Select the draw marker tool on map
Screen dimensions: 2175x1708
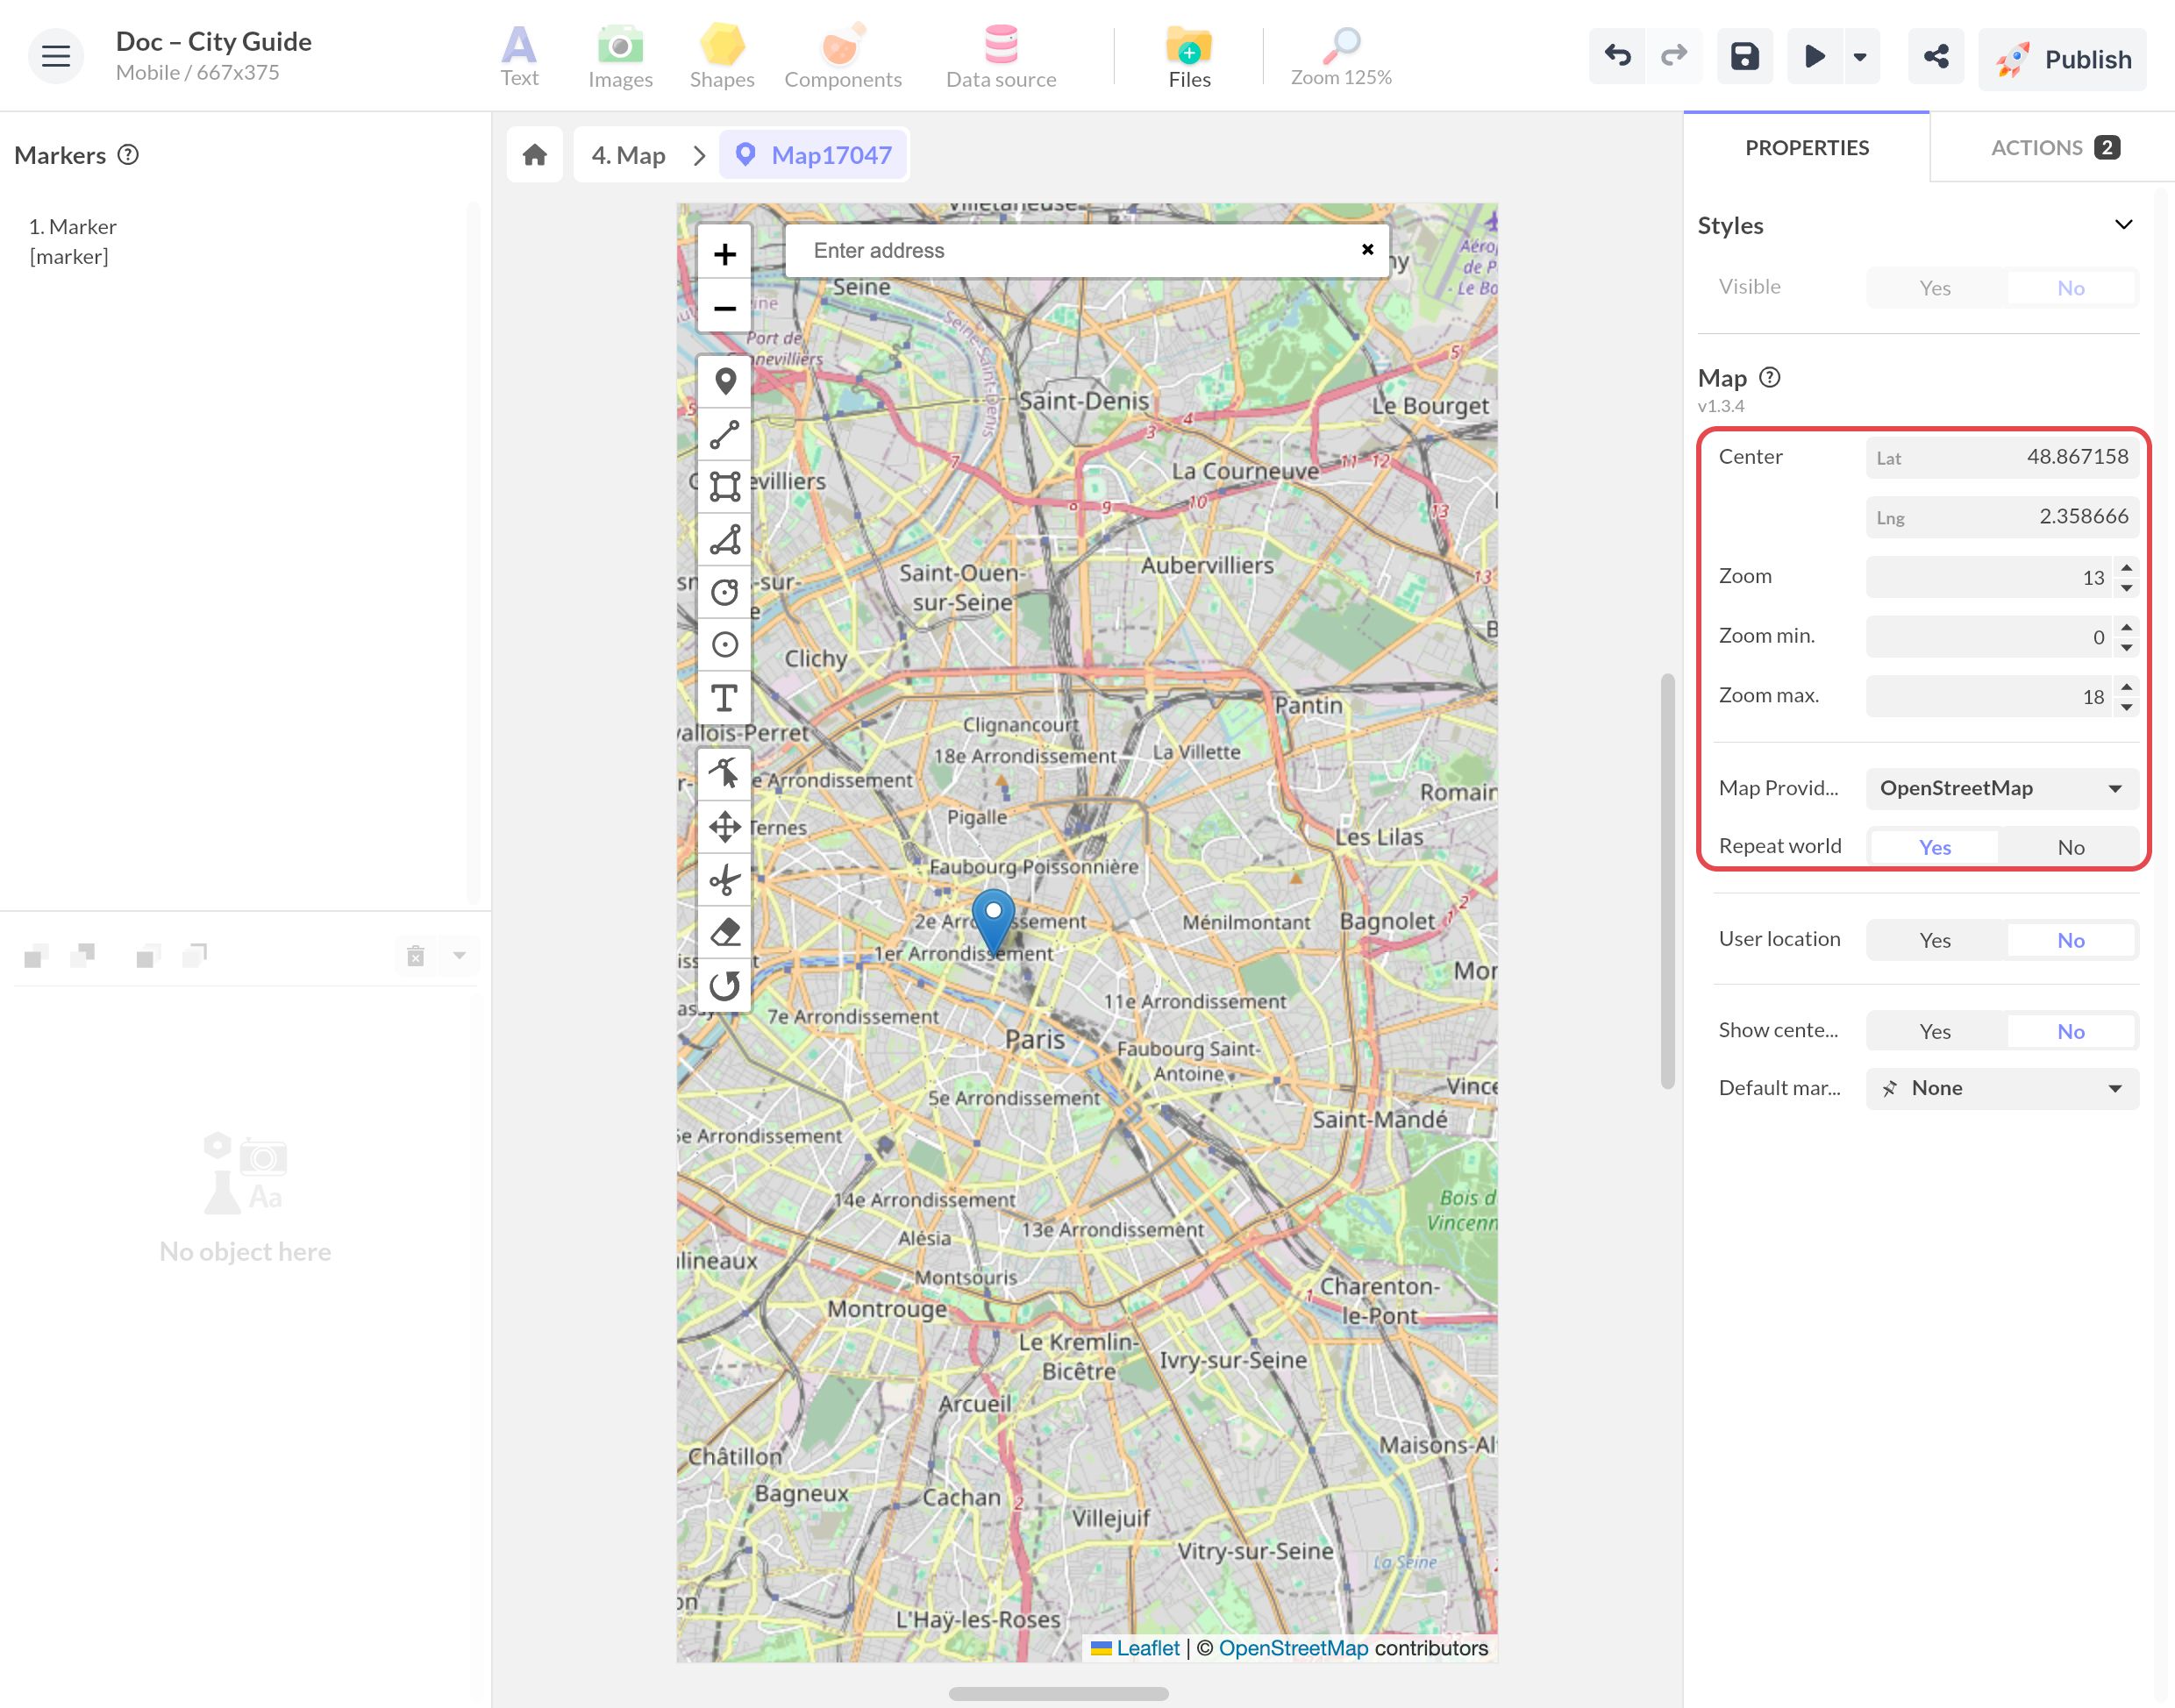pyautogui.click(x=724, y=381)
